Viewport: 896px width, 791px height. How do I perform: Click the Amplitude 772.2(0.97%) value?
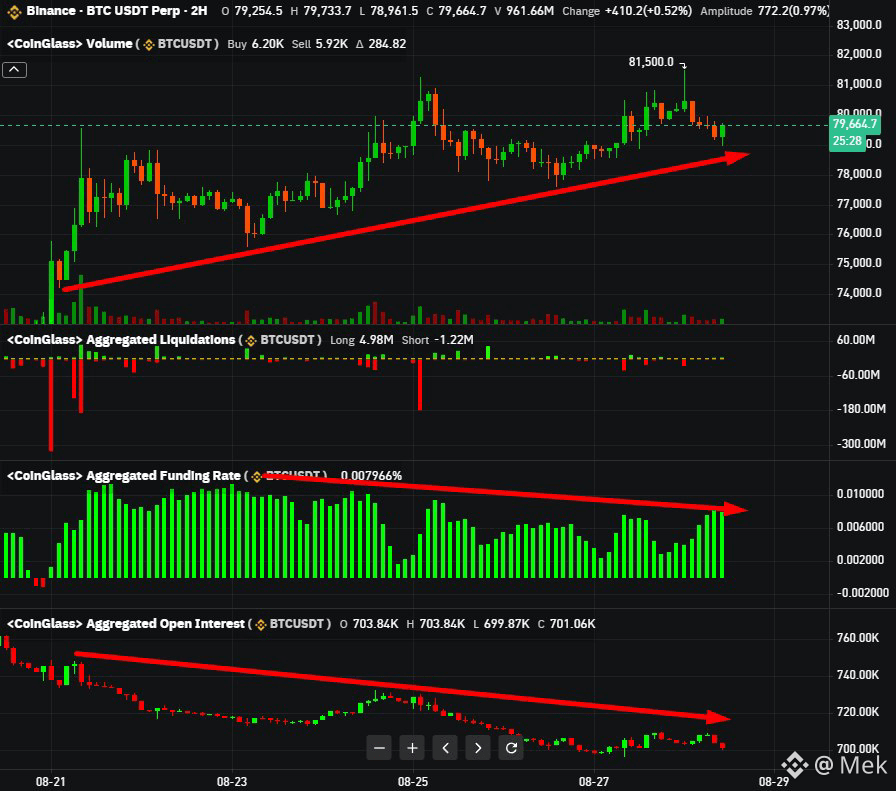click(x=765, y=11)
